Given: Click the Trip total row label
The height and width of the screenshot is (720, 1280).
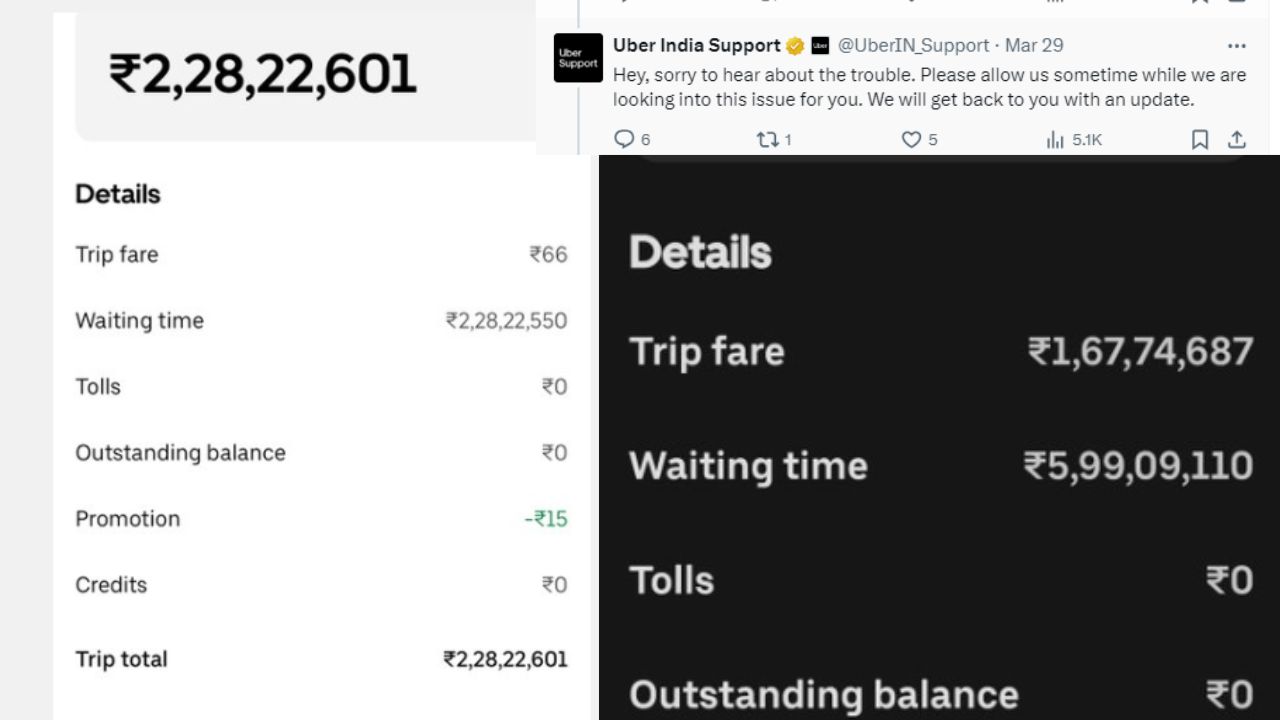Looking at the screenshot, I should 121,659.
